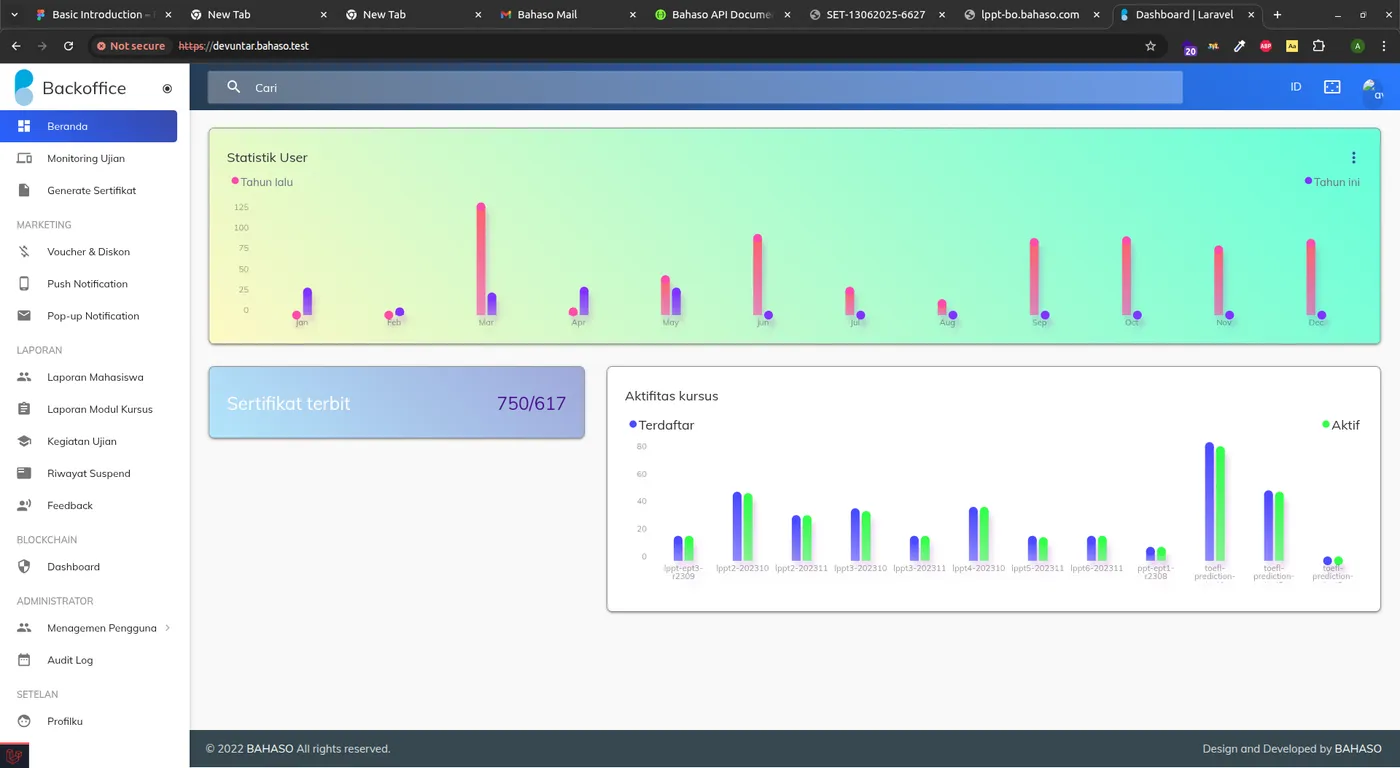Image resolution: width=1400 pixels, height=768 pixels.
Task: Click the Pop-up Notification envelope icon
Action: click(24, 316)
